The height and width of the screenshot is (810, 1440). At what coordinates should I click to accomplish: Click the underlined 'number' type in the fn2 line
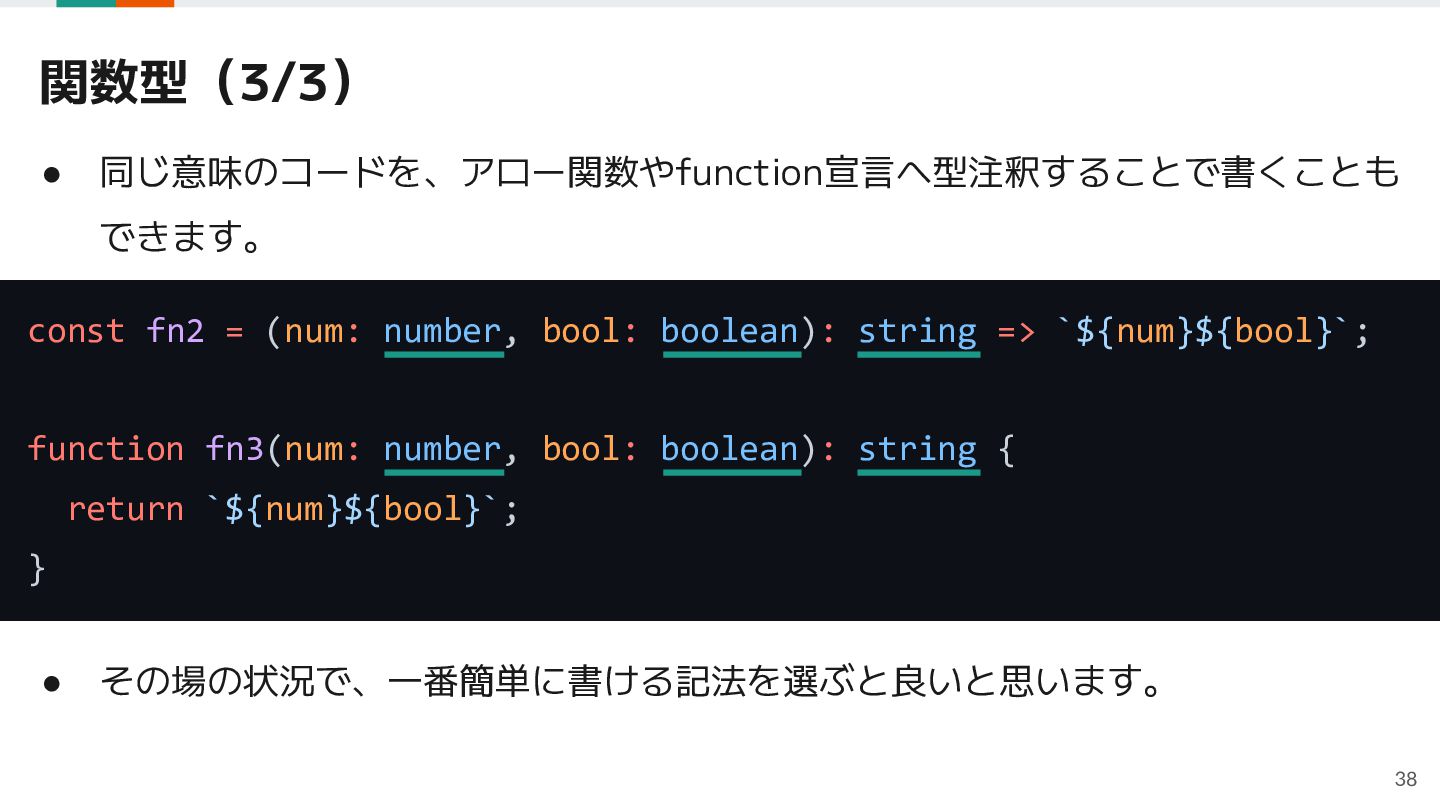click(443, 333)
